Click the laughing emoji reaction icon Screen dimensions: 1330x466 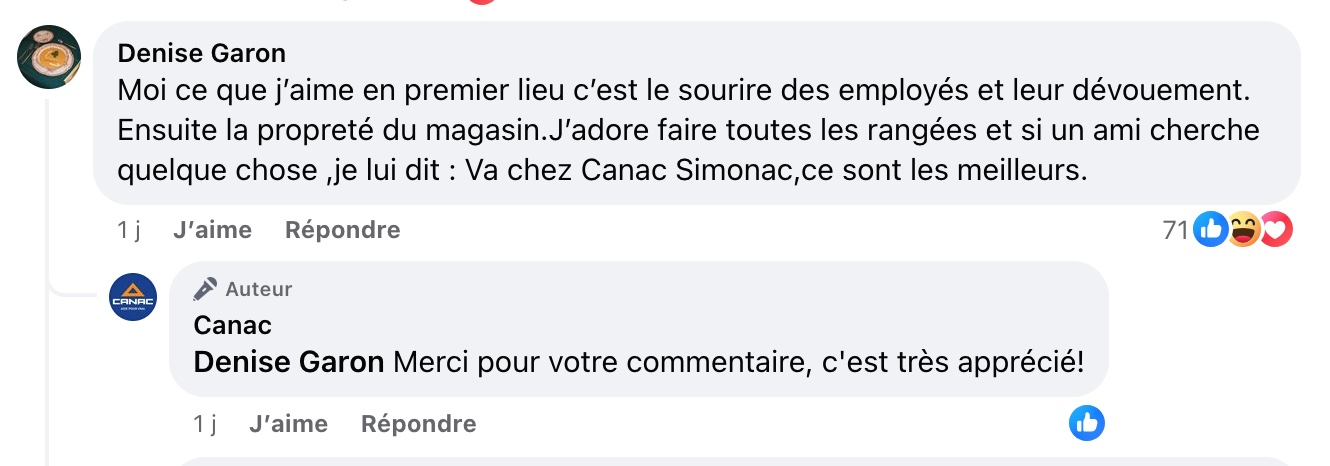pos(1243,230)
